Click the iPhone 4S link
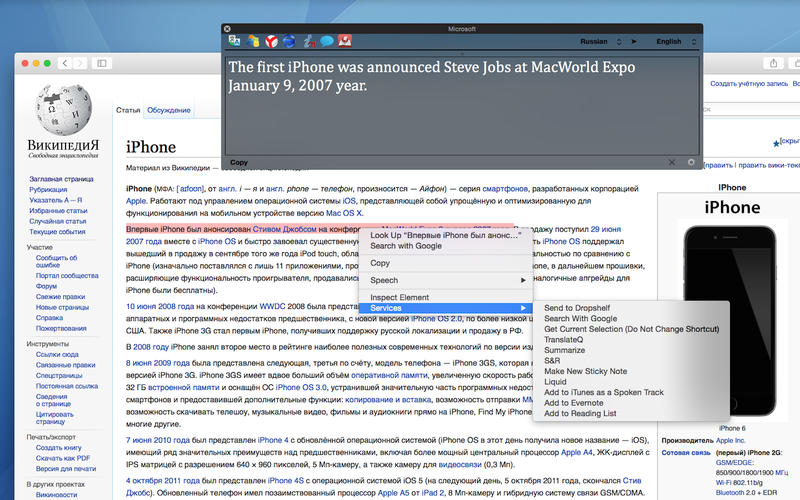Image resolution: width=800 pixels, height=500 pixels. click(286, 481)
